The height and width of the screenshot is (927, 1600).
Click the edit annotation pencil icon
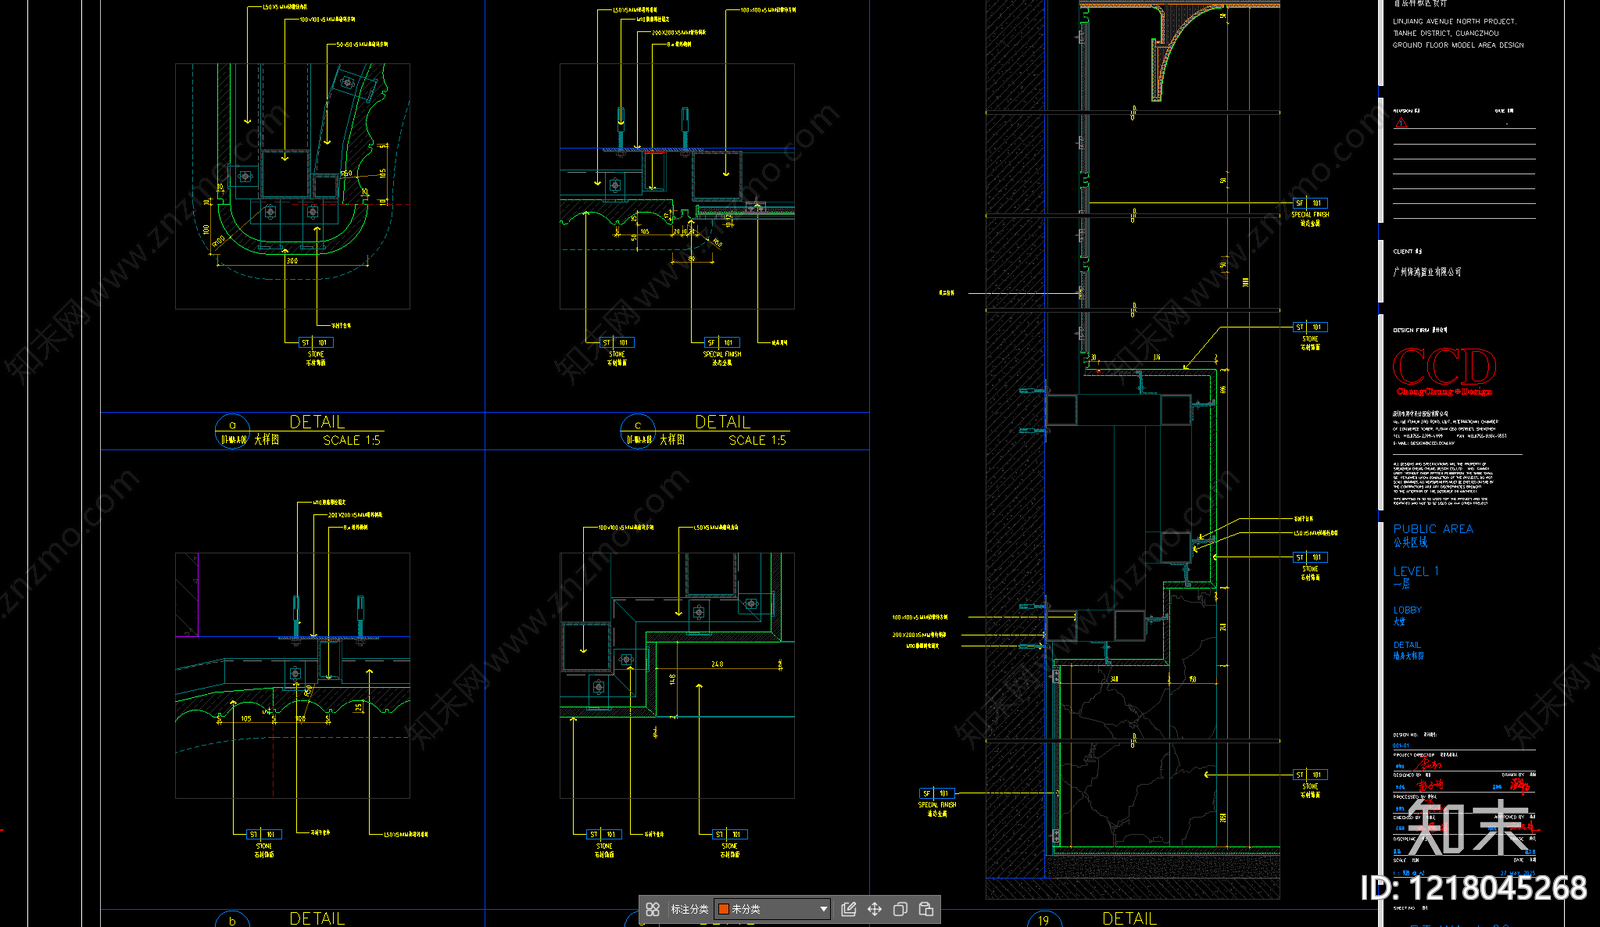(x=849, y=909)
